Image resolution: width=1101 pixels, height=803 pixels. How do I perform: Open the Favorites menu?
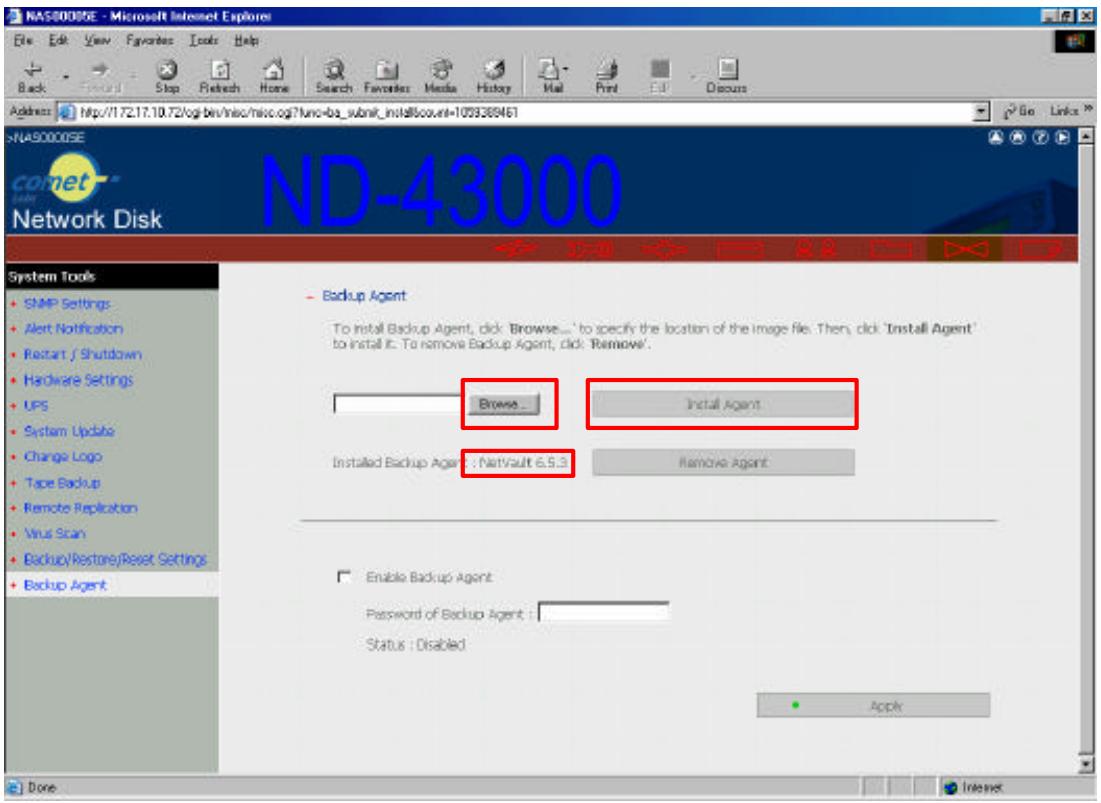click(x=150, y=40)
